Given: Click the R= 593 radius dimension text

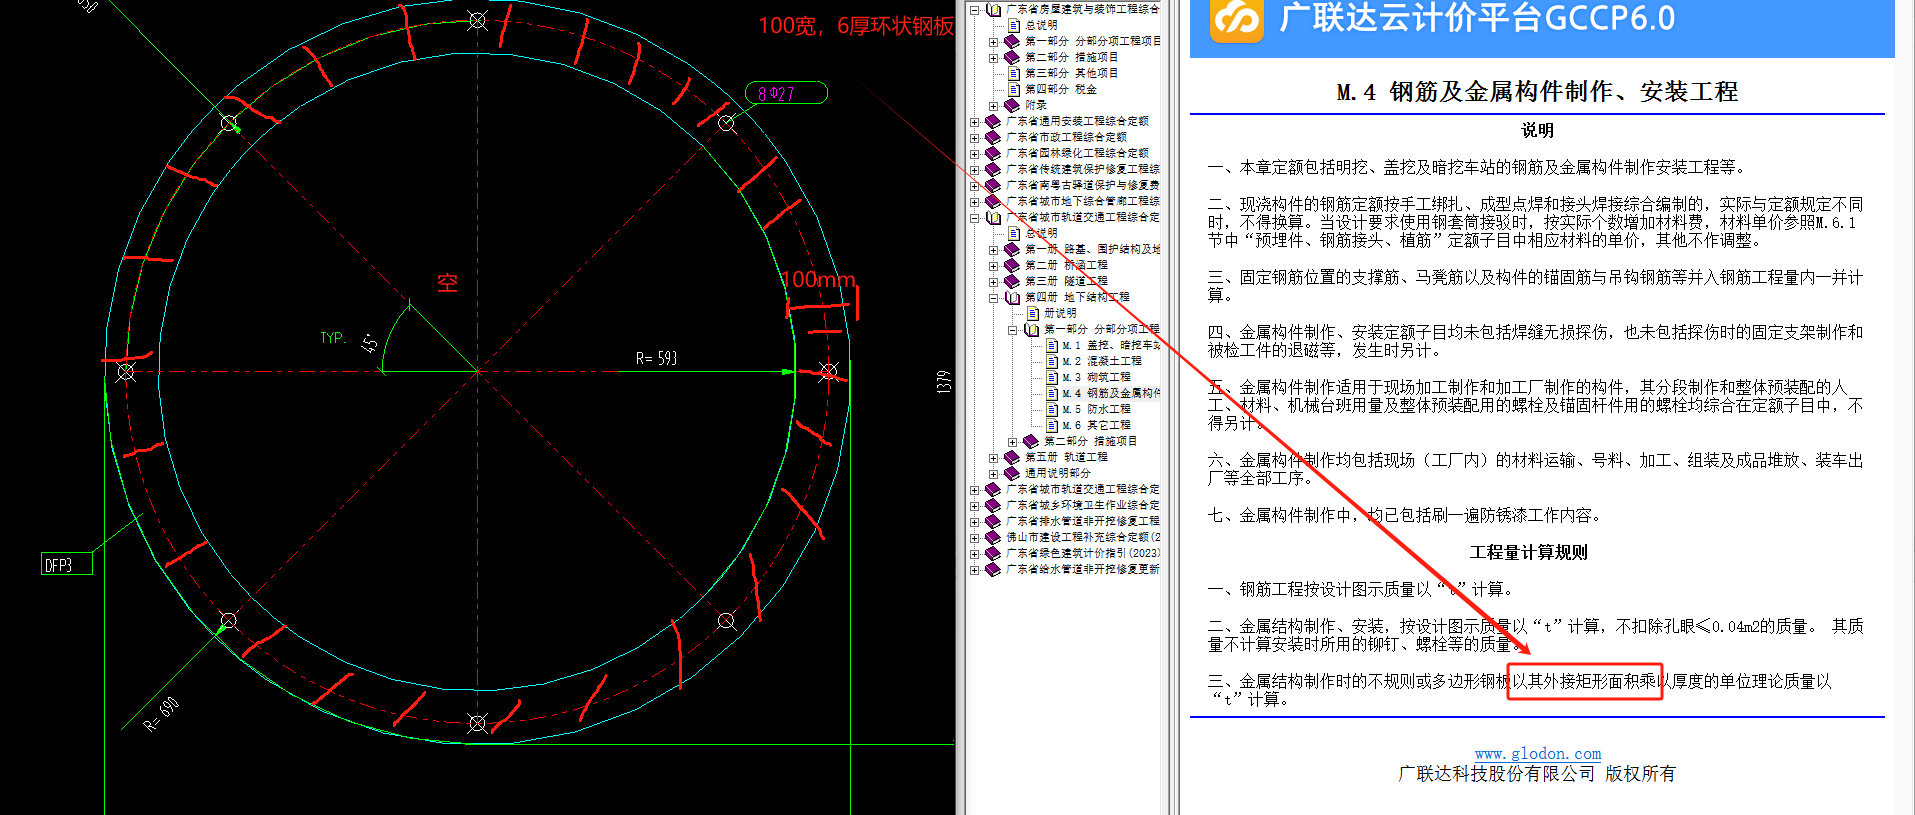Looking at the screenshot, I should click(x=657, y=358).
